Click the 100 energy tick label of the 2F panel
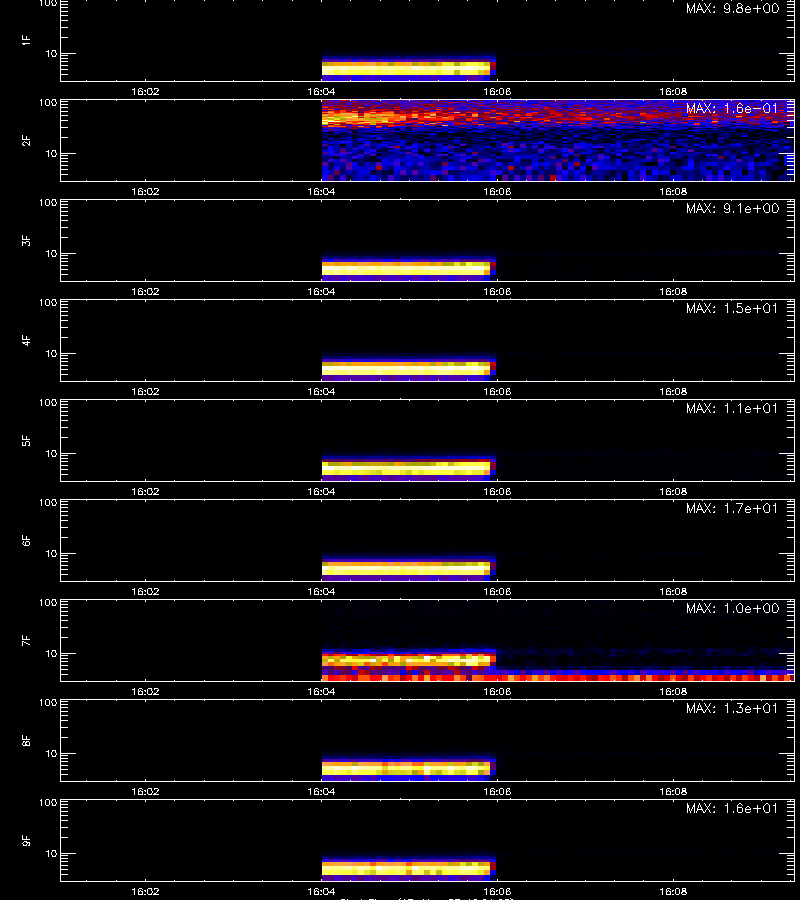Viewport: 800px width, 900px height. coord(48,103)
